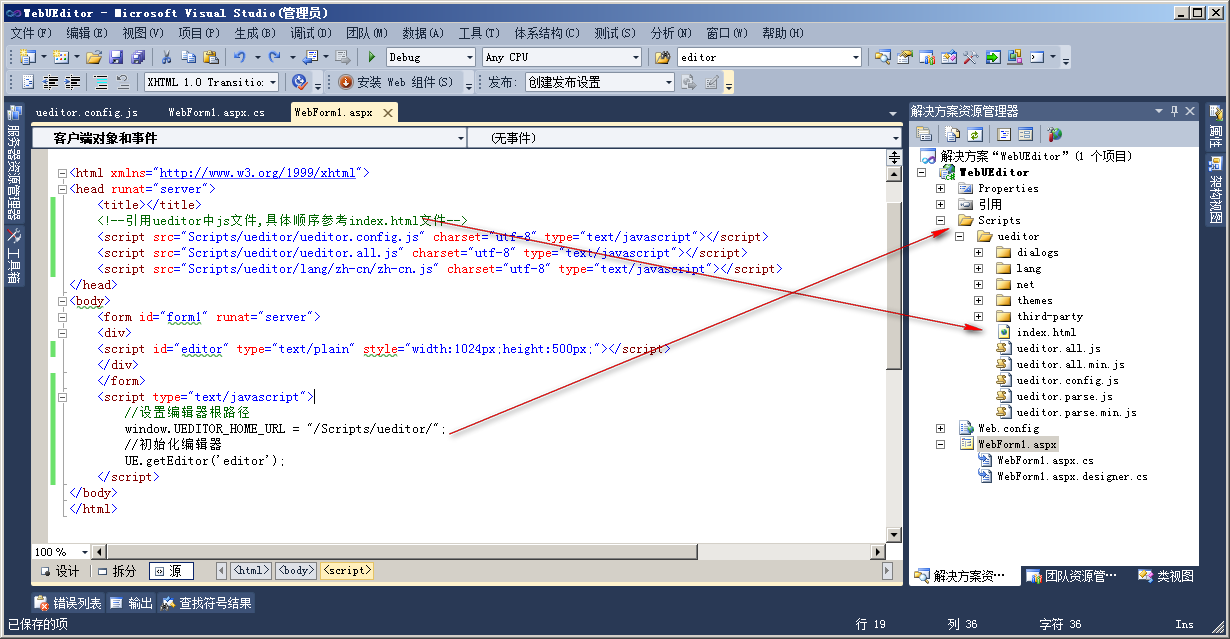Click the 安装 Web 组件(S) button
Viewport: 1230px width, 639px height.
coord(396,82)
